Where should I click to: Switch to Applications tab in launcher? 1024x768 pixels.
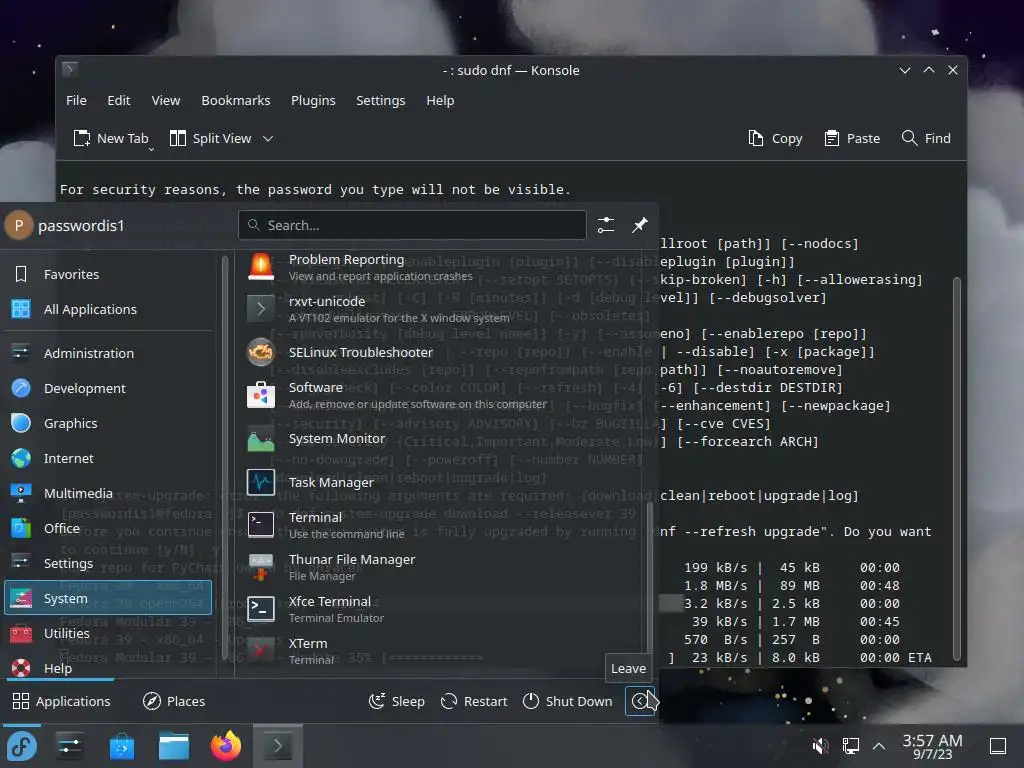[x=62, y=701]
